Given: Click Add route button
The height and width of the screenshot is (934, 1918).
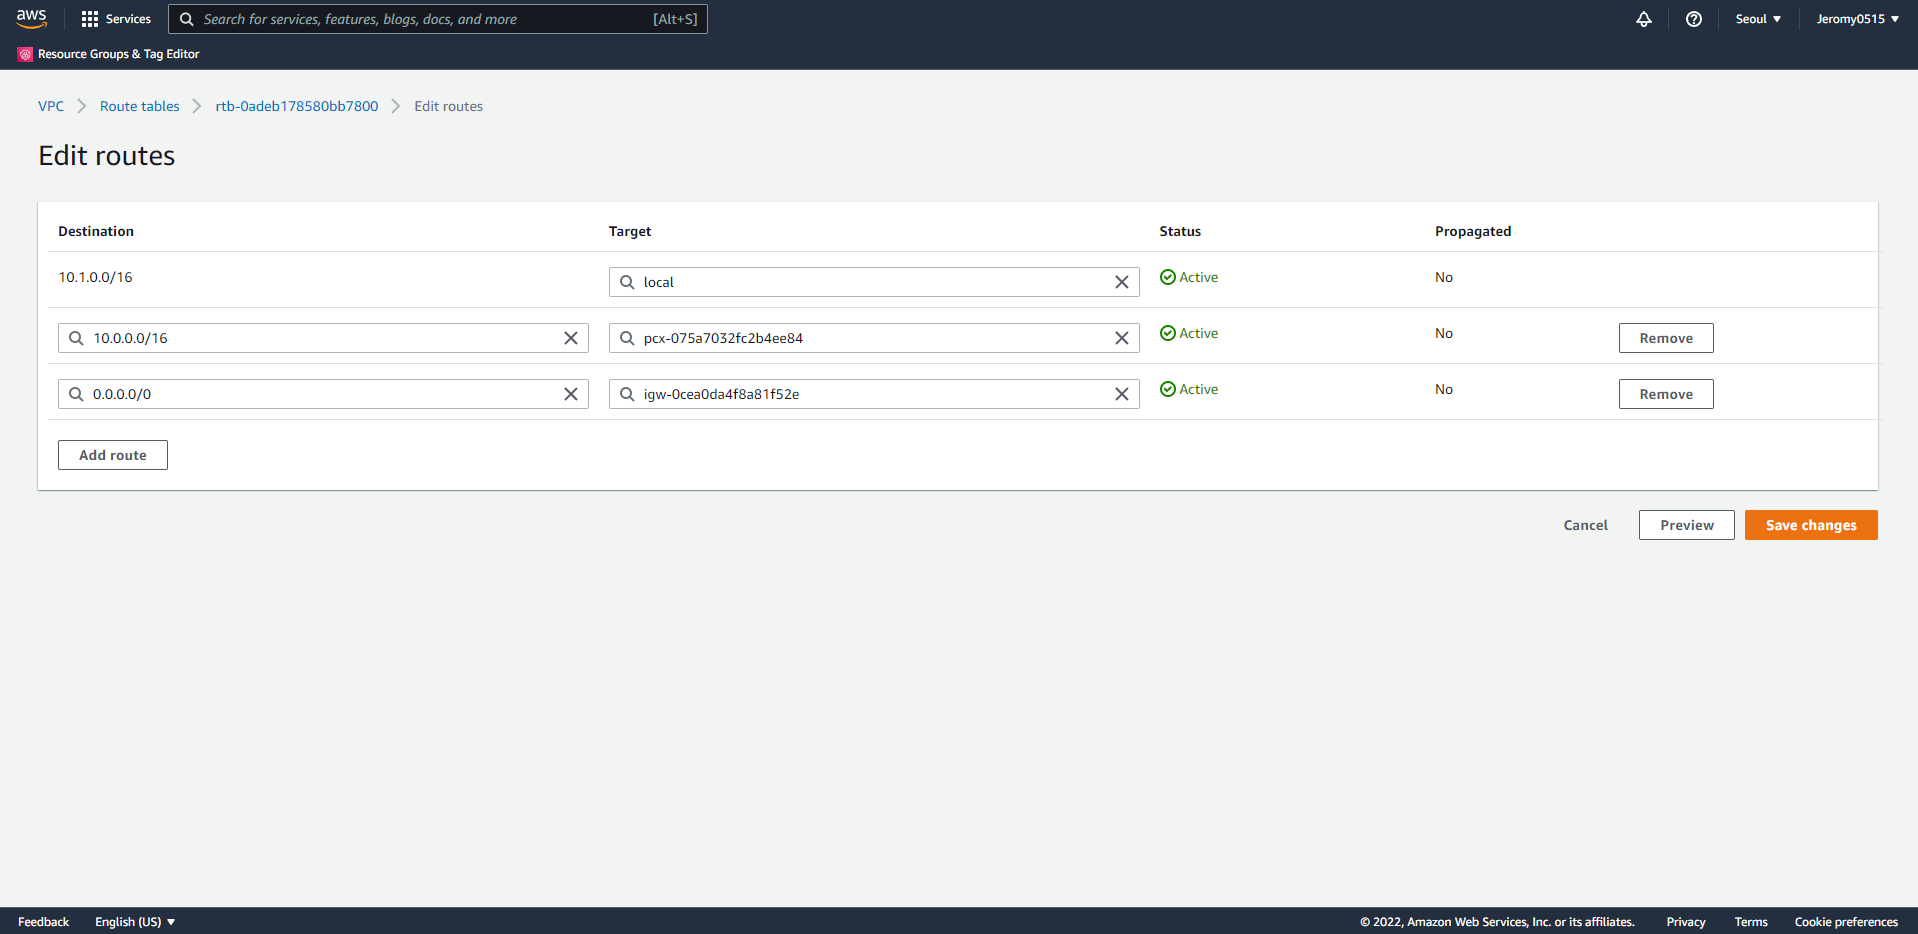Looking at the screenshot, I should tap(113, 455).
